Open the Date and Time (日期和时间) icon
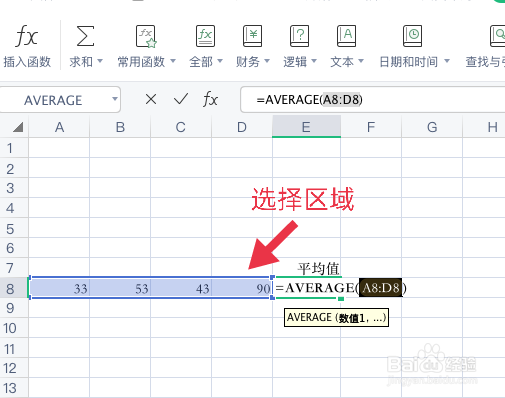Screen dimensions: 505x398 coord(412,36)
